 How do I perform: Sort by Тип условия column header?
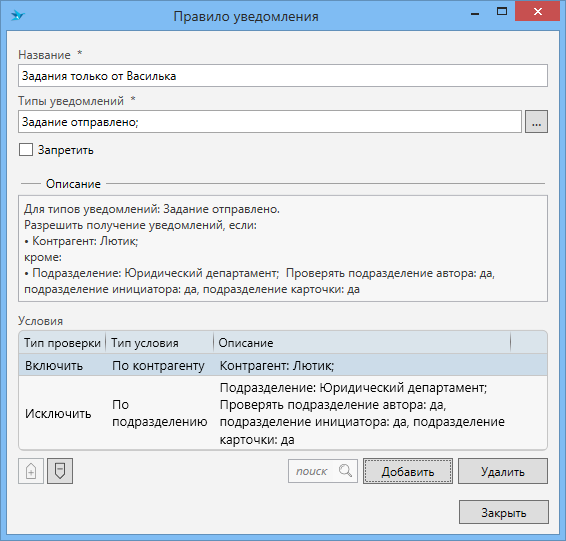[160, 343]
